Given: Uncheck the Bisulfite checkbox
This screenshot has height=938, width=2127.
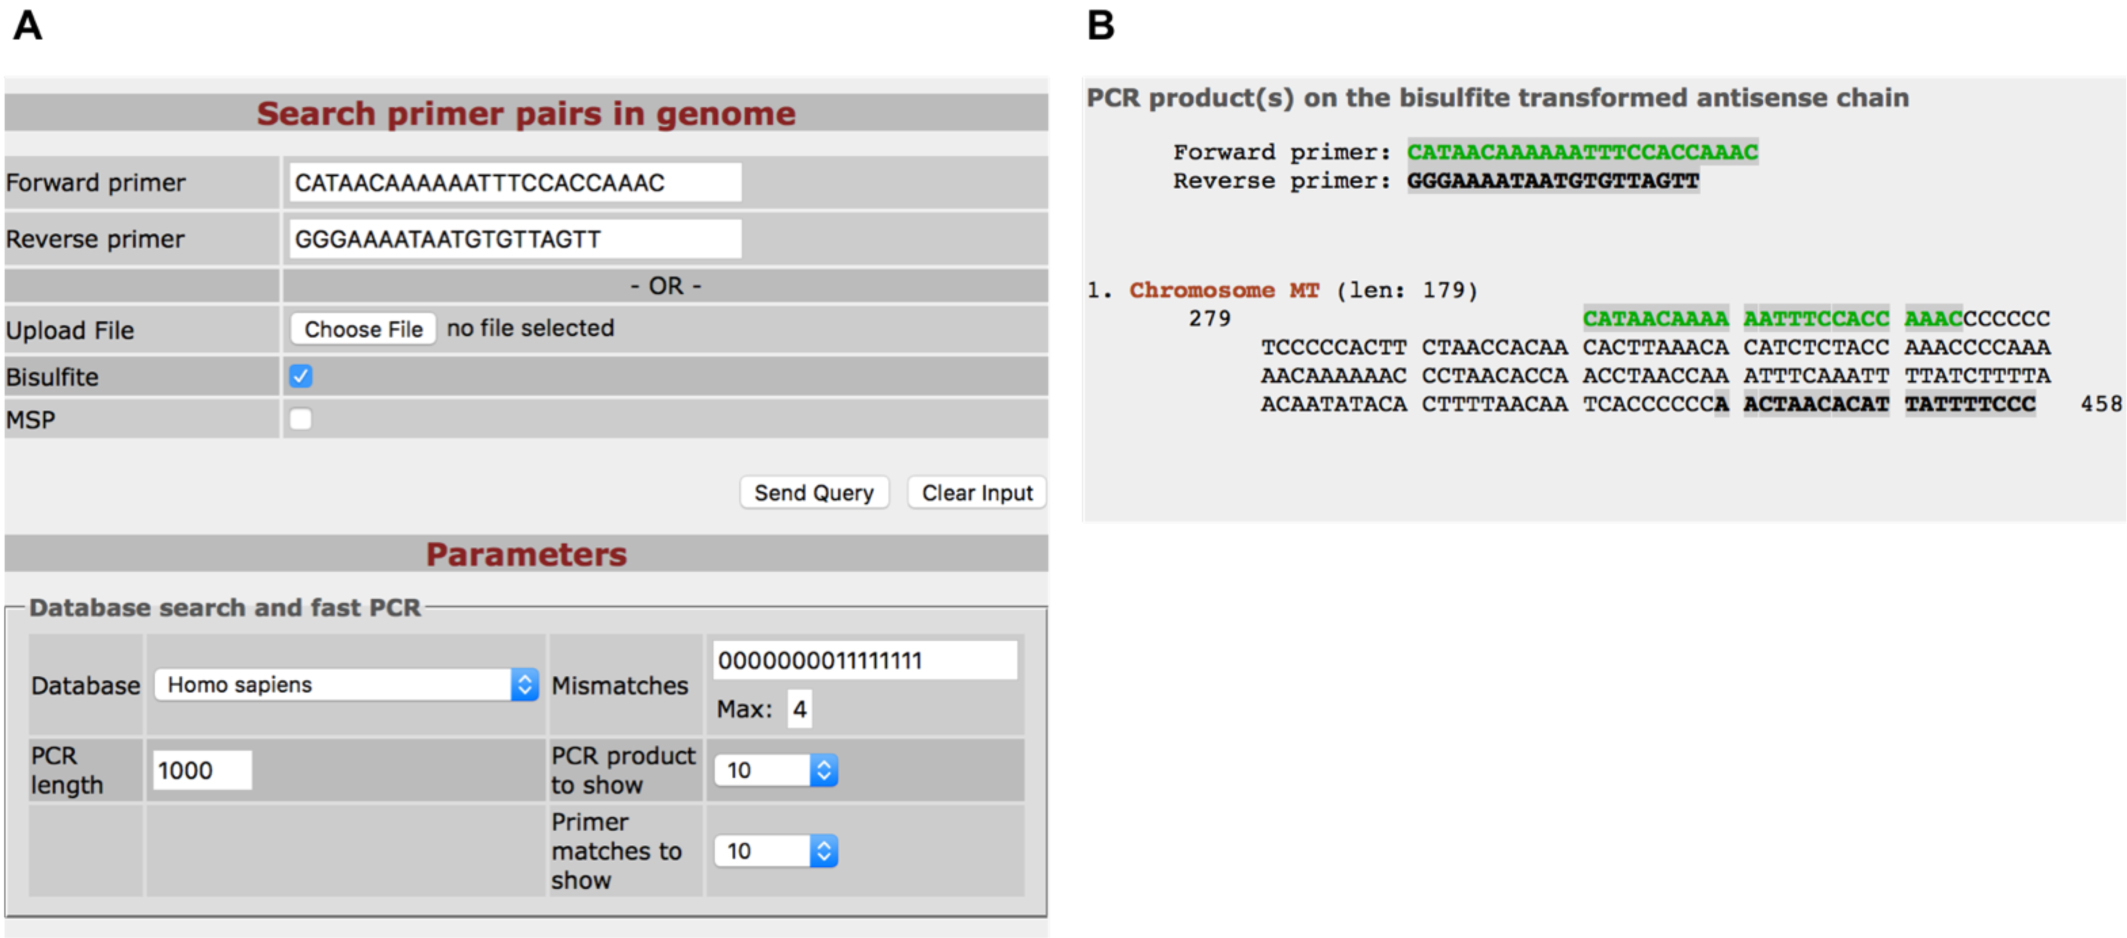Looking at the screenshot, I should pos(301,376).
